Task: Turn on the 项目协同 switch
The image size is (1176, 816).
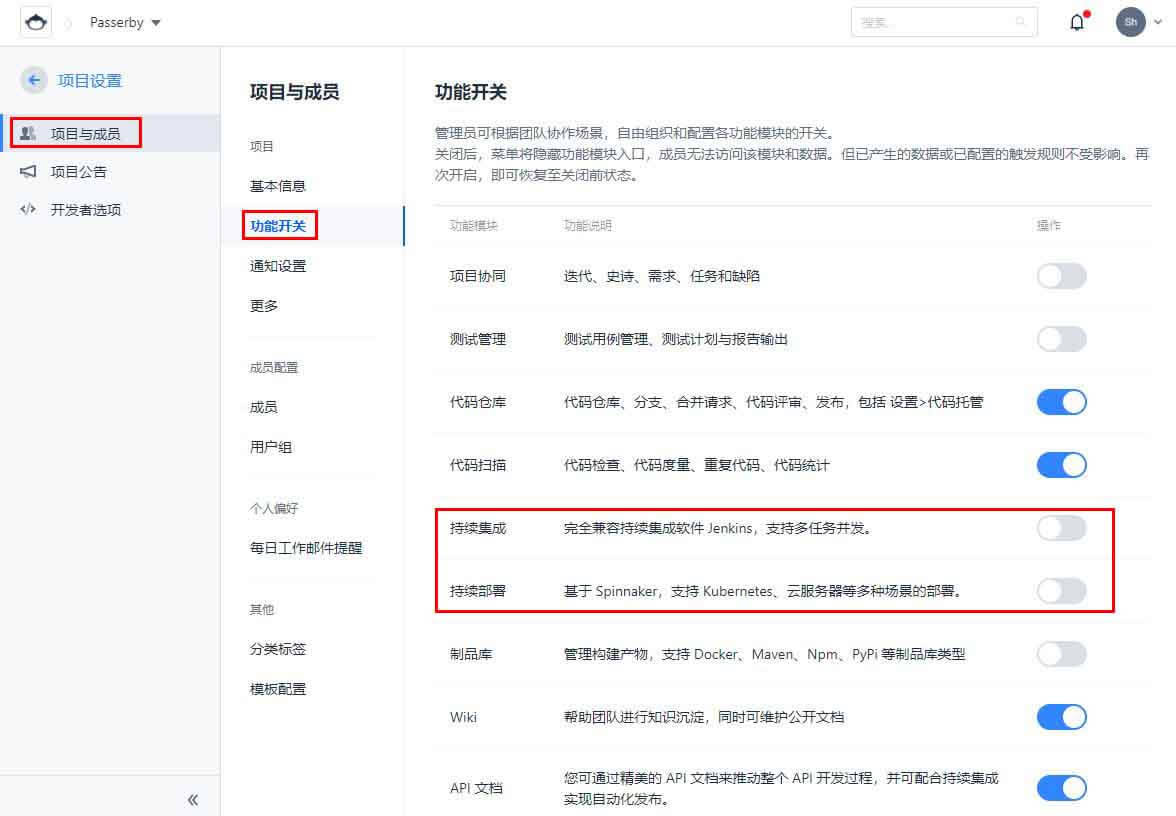Action: tap(1061, 276)
